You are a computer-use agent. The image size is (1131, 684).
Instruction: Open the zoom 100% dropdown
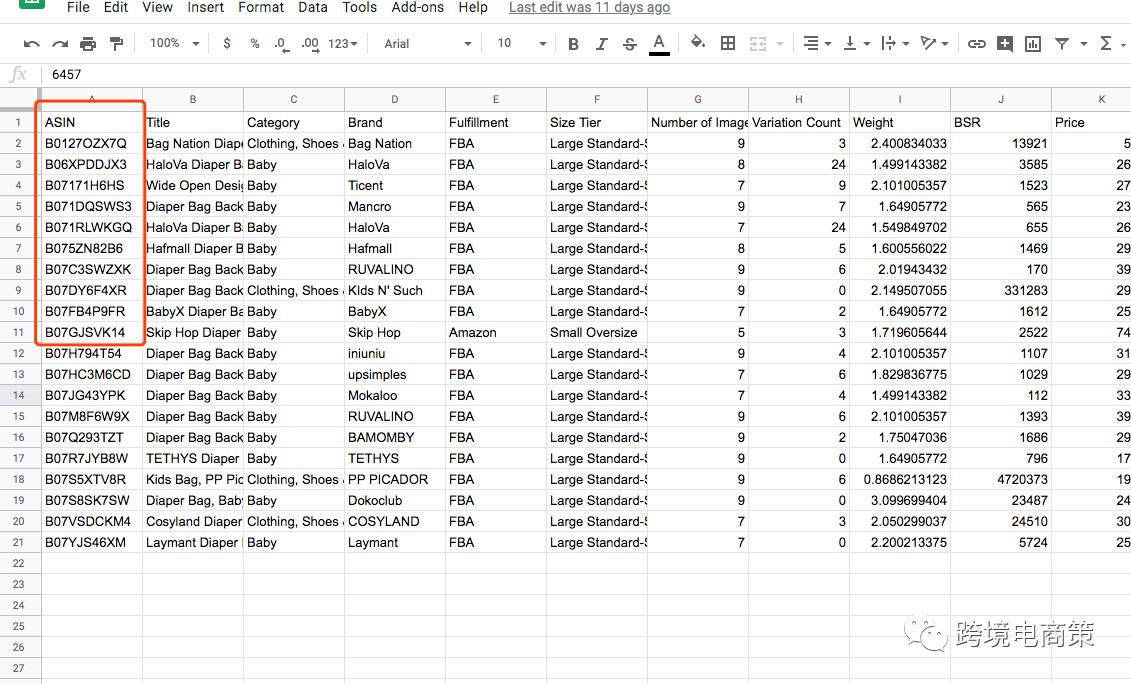[174, 43]
